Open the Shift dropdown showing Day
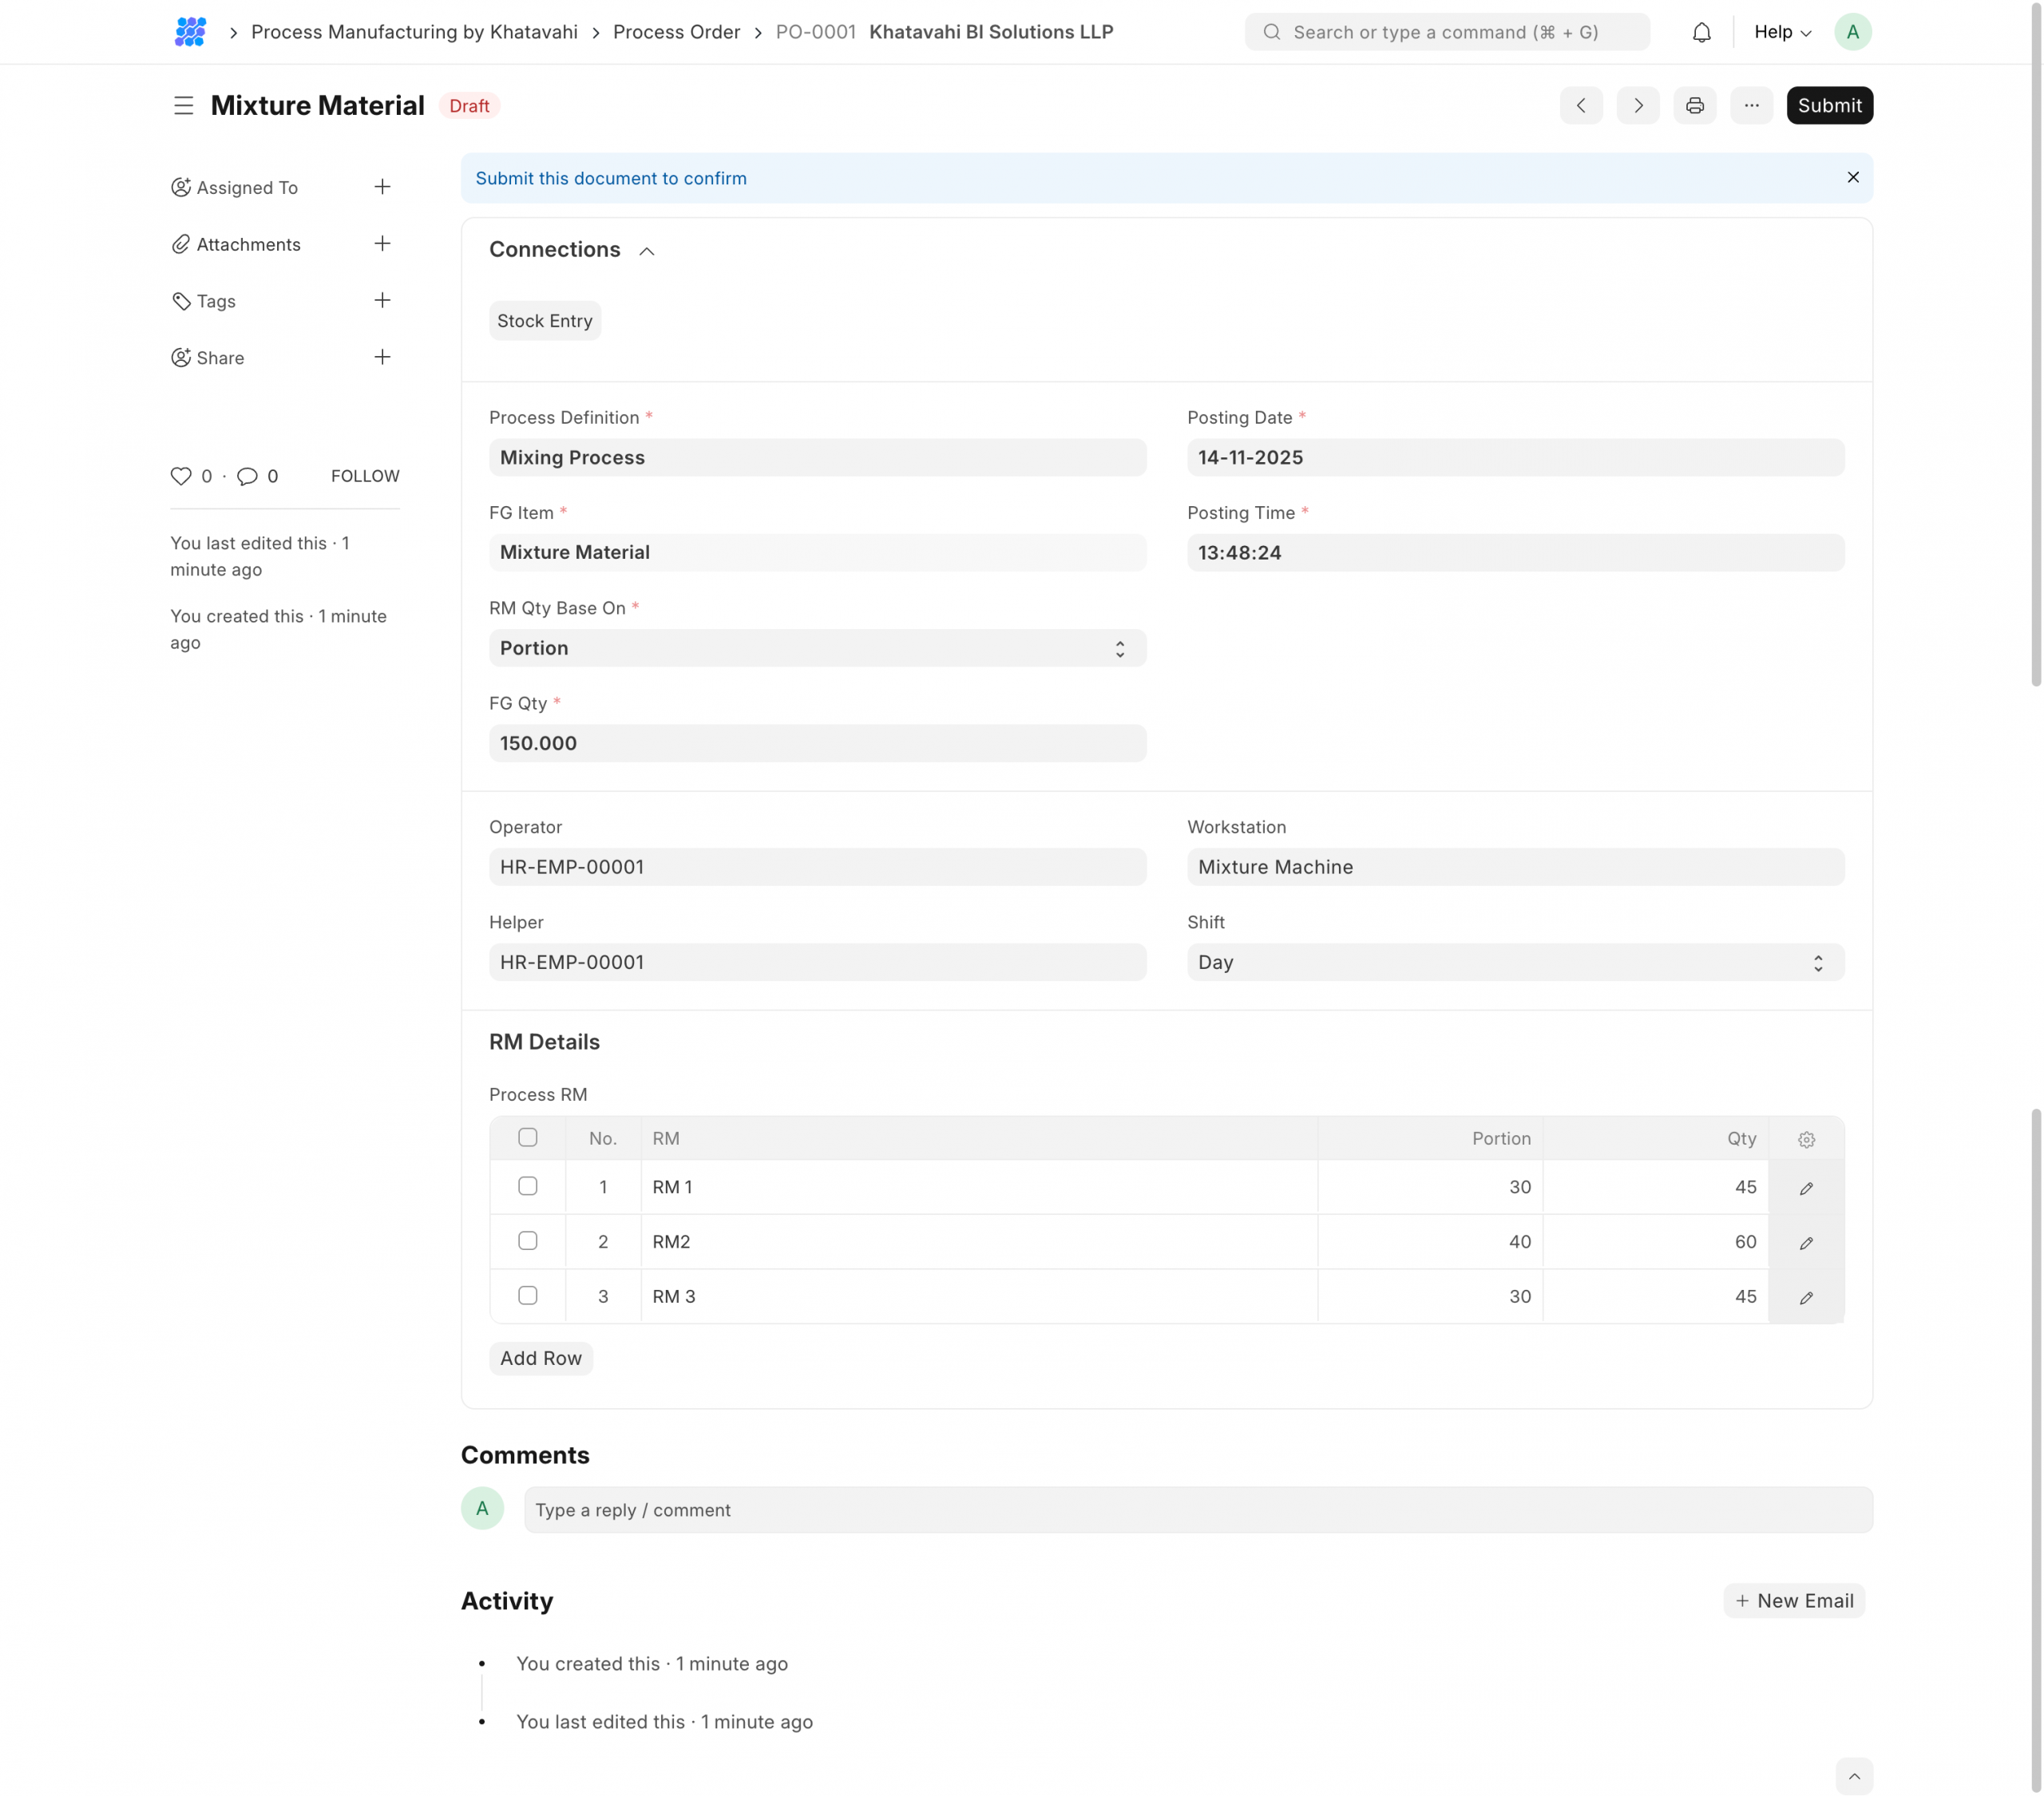Image resolution: width=2044 pixels, height=1796 pixels. click(x=1514, y=962)
